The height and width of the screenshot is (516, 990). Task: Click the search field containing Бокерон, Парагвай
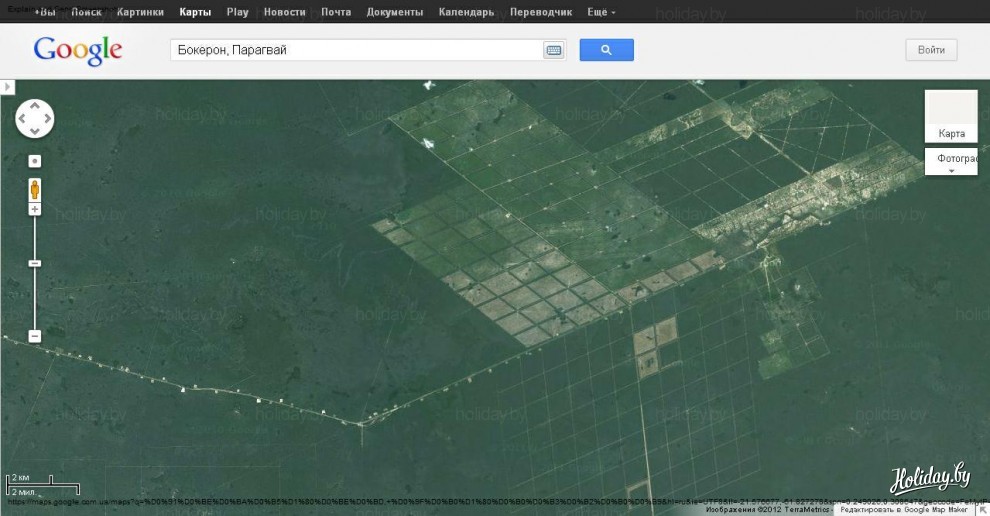(355, 50)
